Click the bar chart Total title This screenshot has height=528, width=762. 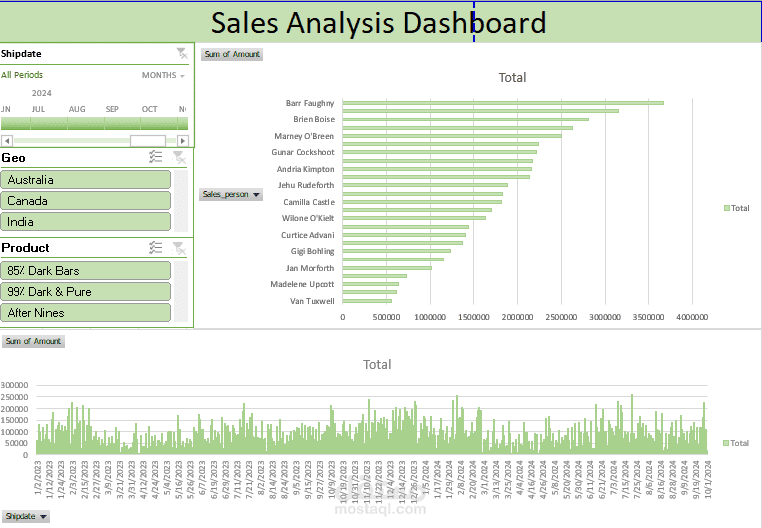click(x=512, y=77)
